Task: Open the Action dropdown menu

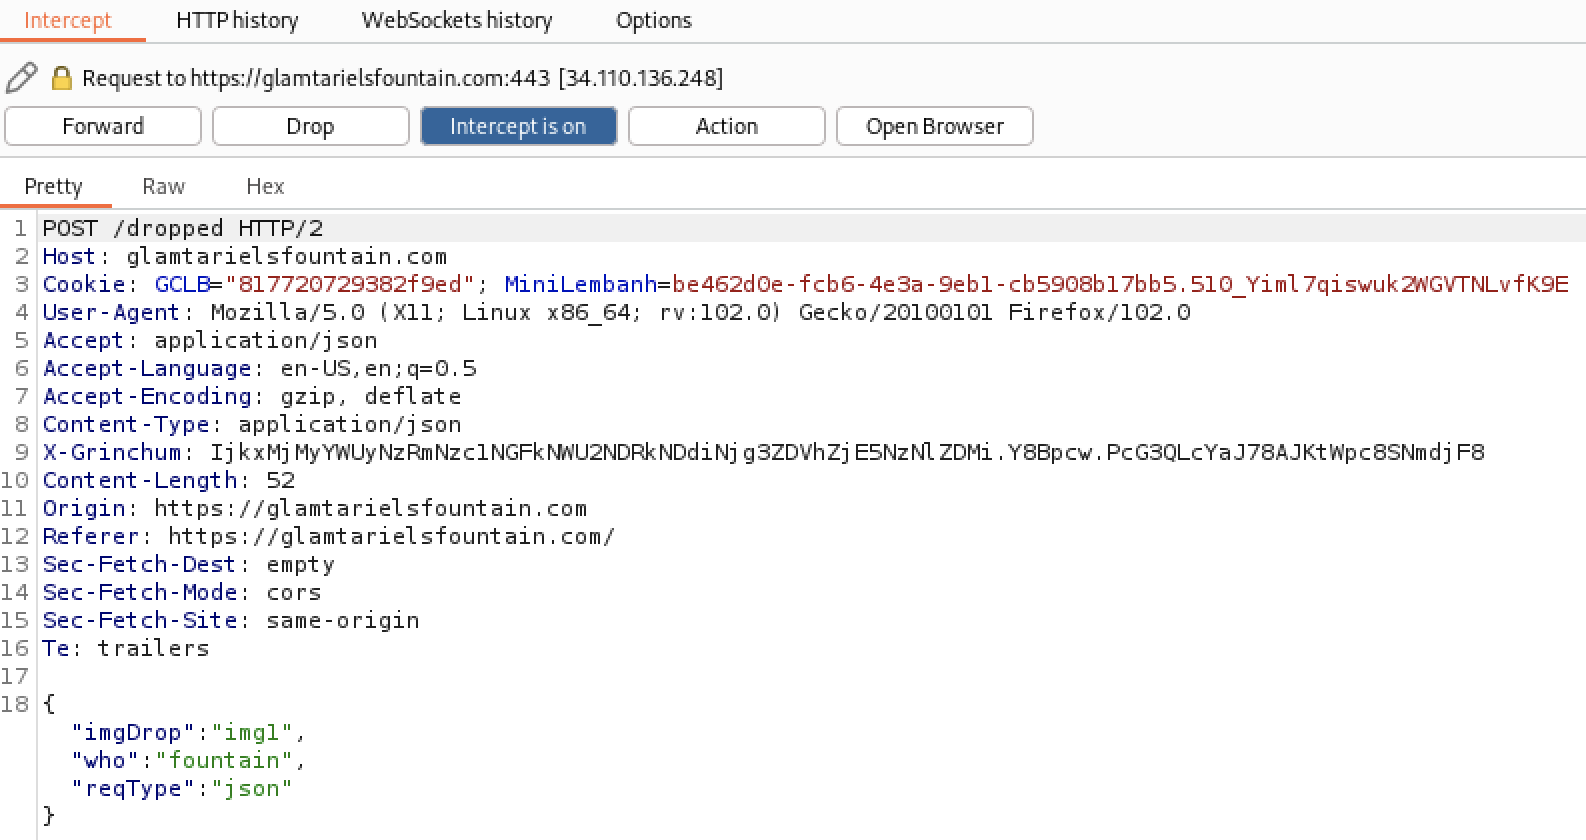Action: tap(726, 126)
